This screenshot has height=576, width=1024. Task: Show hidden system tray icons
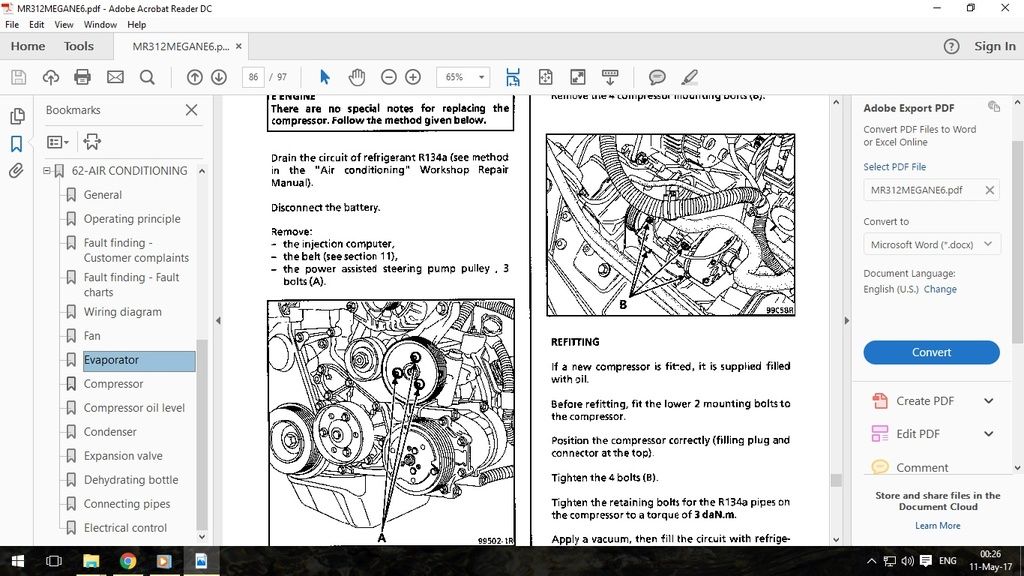tap(871, 561)
